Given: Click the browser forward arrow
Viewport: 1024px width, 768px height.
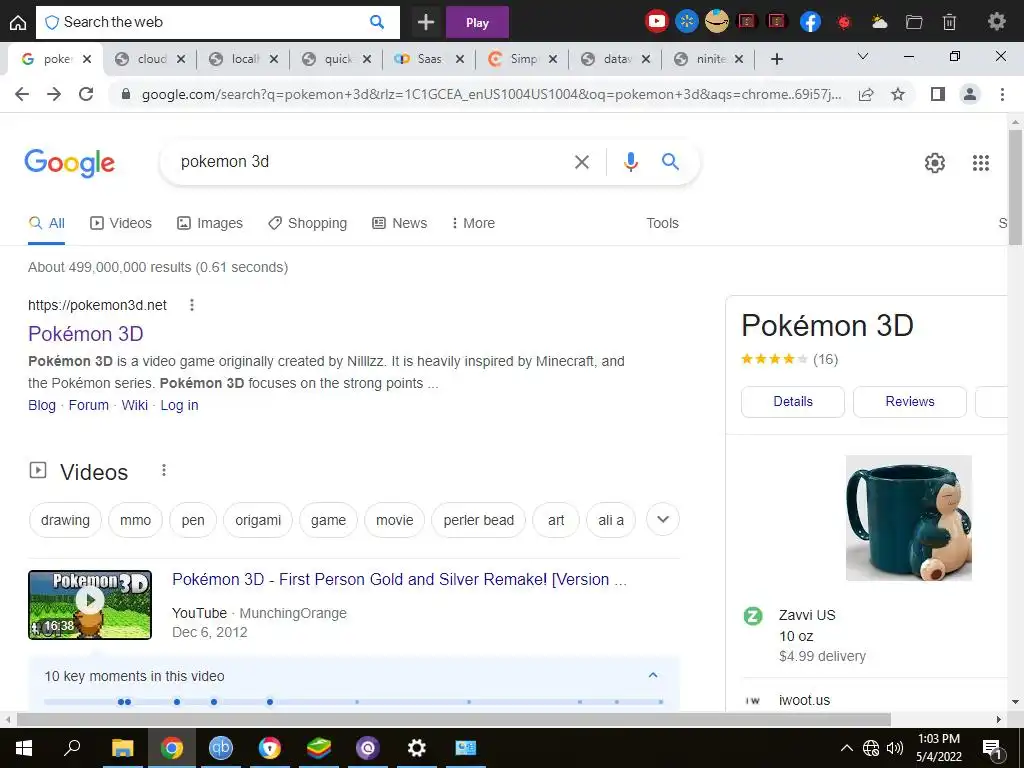Looking at the screenshot, I should coord(54,94).
